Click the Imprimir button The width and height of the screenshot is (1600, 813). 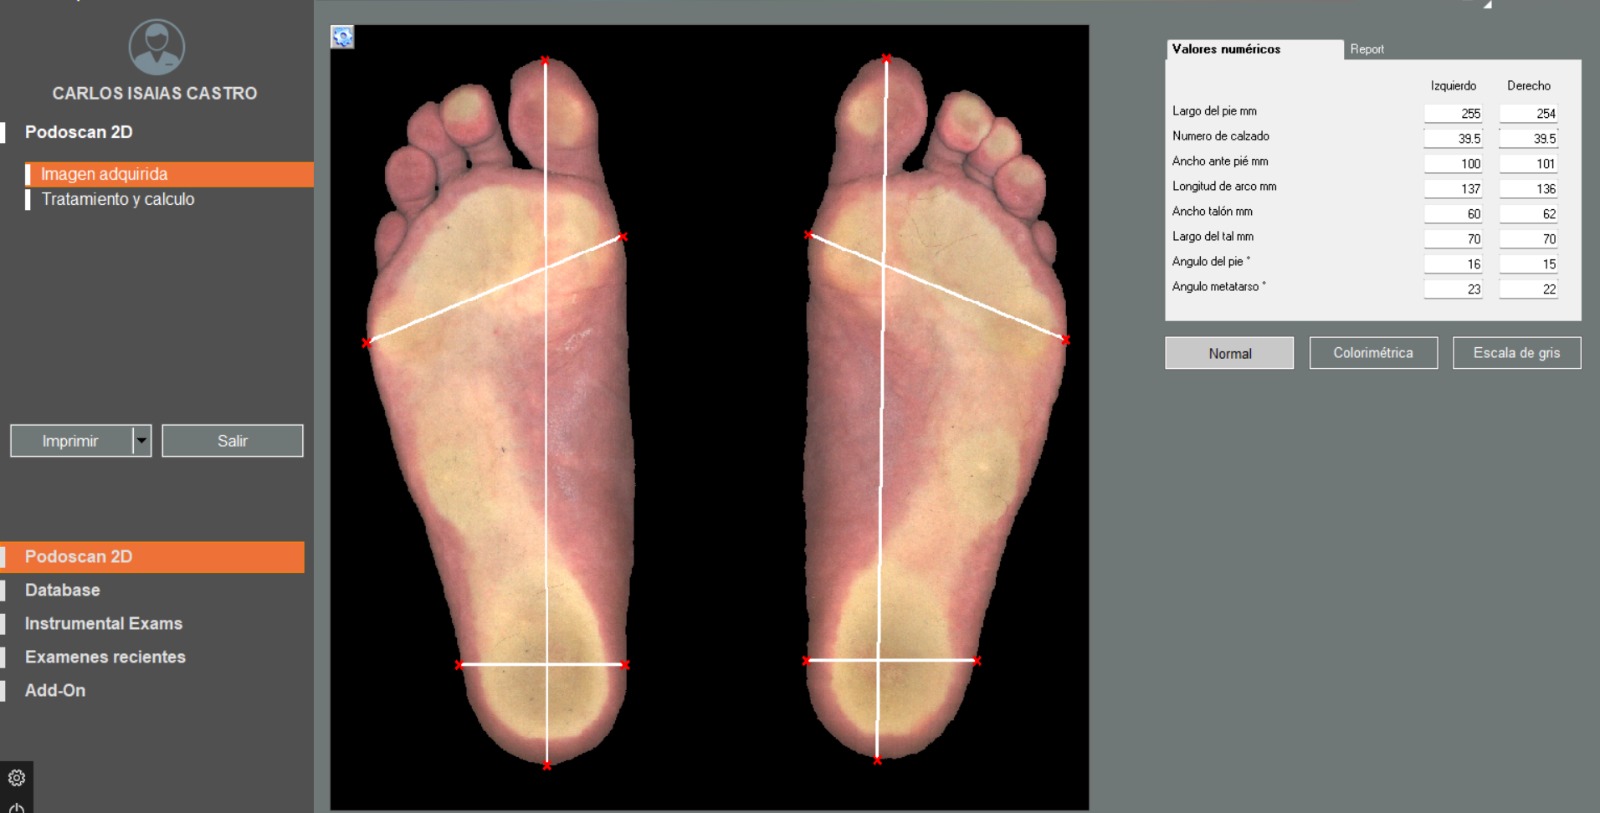pos(71,440)
